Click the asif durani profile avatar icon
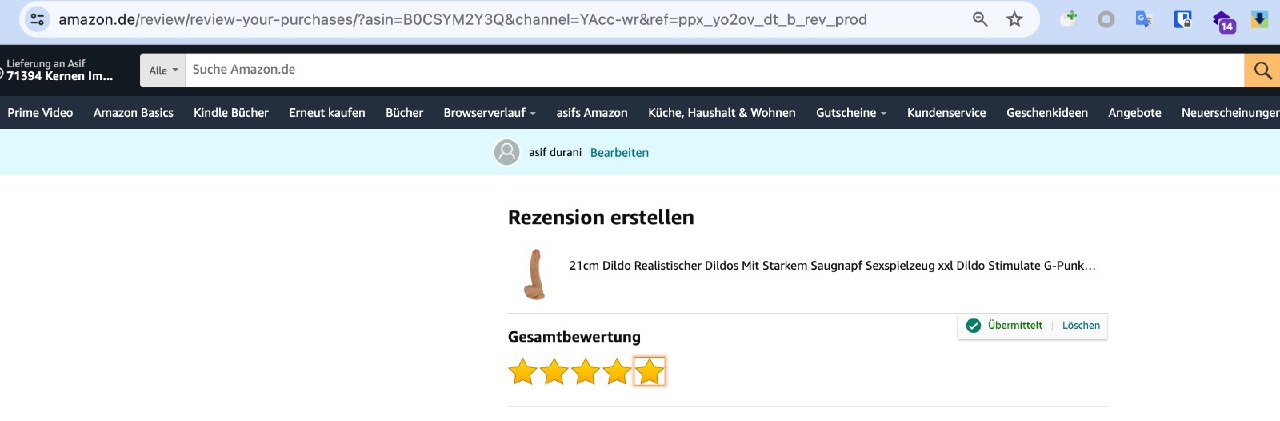This screenshot has height=421, width=1280. (507, 152)
